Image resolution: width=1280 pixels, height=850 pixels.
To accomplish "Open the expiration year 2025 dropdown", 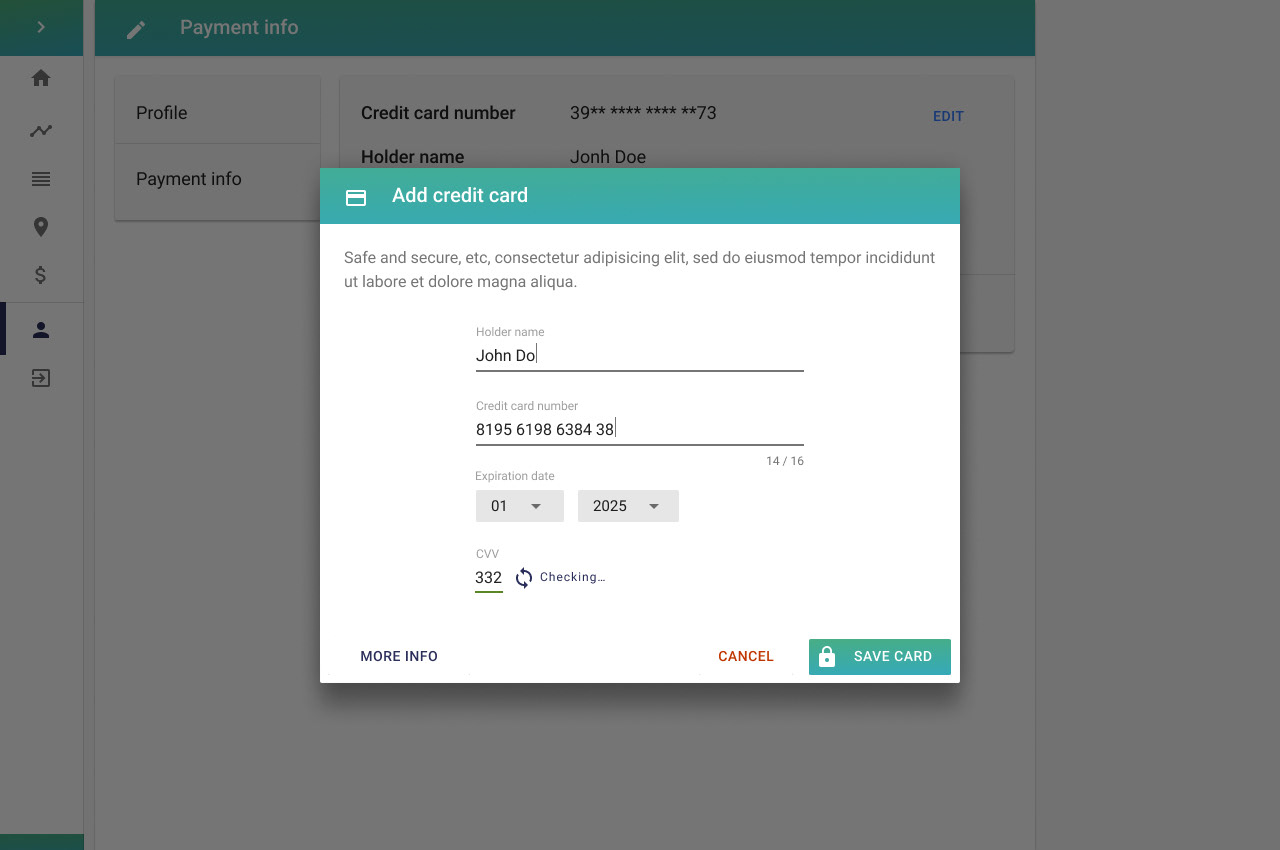I will 628,506.
